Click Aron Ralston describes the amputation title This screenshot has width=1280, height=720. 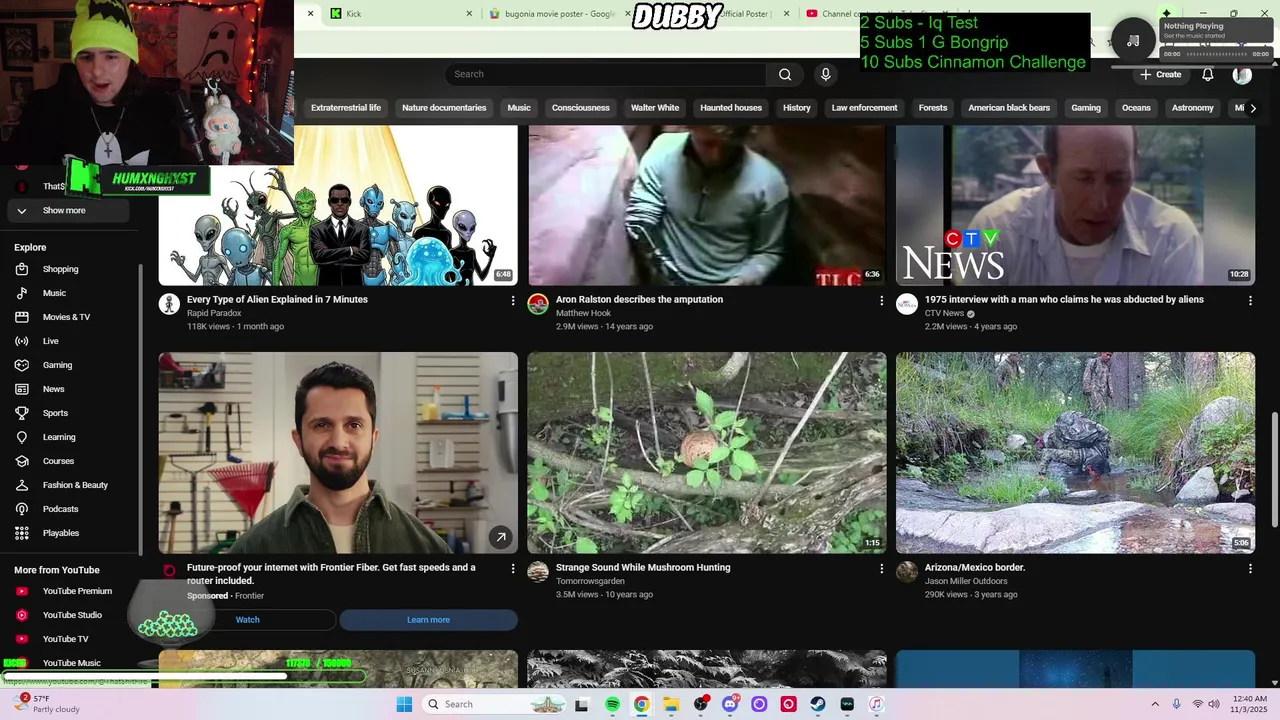[x=639, y=300]
